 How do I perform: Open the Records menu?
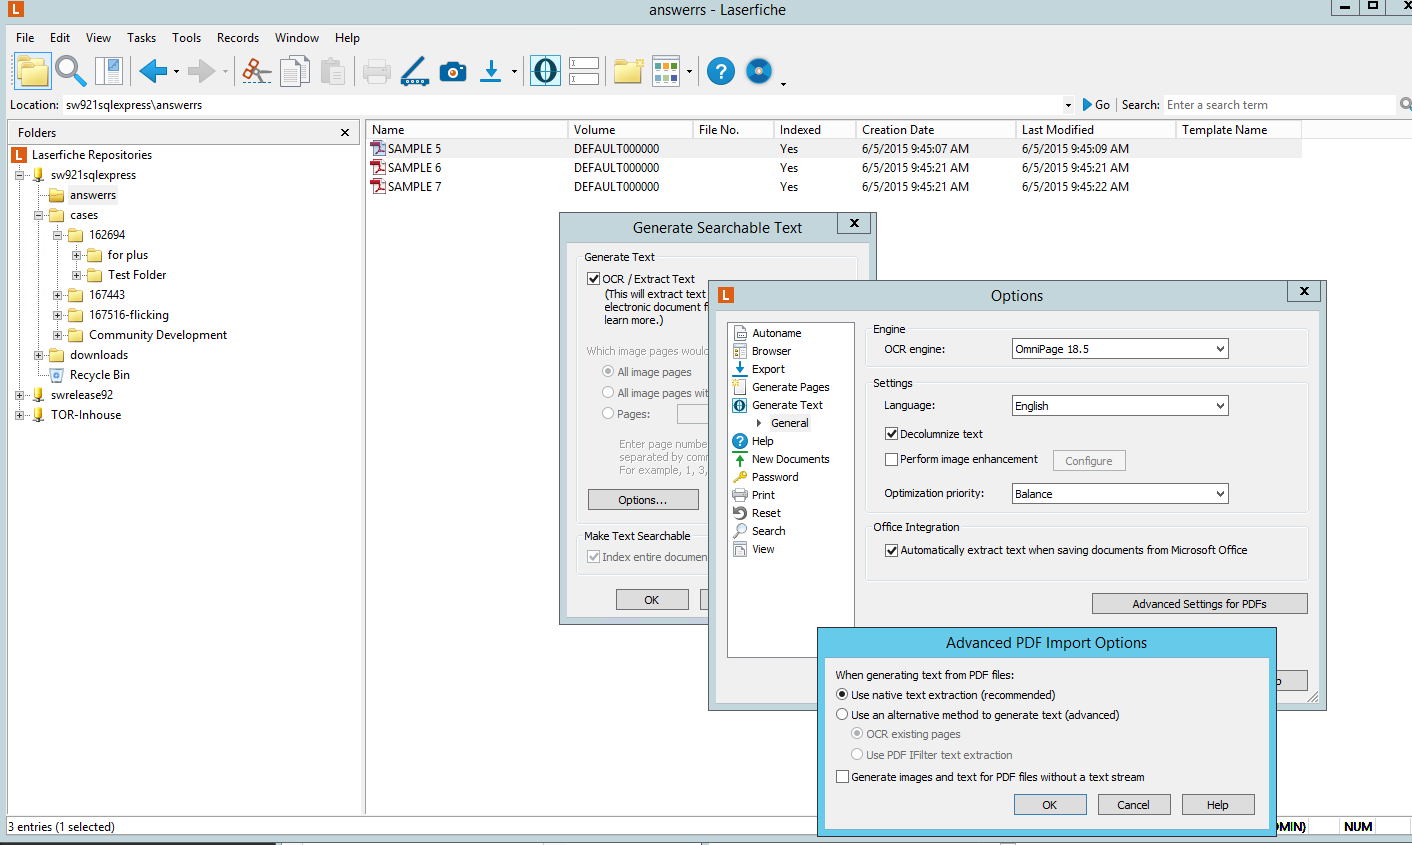coord(237,38)
